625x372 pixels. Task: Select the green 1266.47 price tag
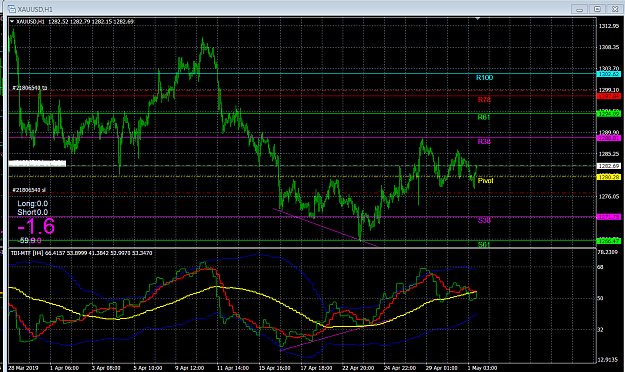609,241
